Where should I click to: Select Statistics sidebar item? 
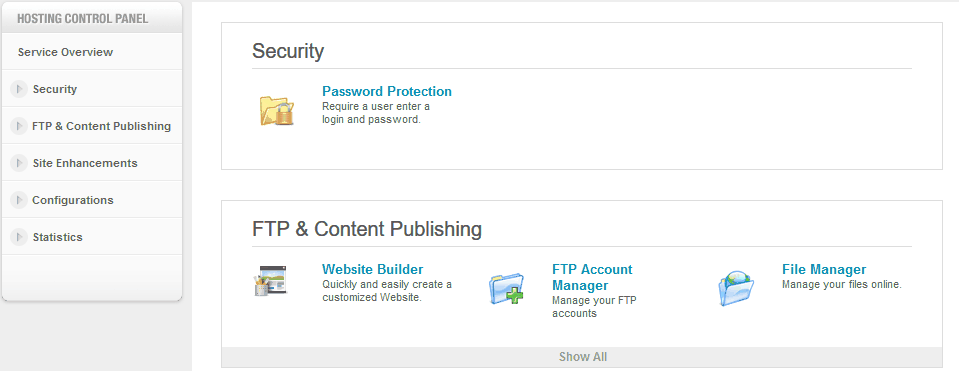point(92,237)
